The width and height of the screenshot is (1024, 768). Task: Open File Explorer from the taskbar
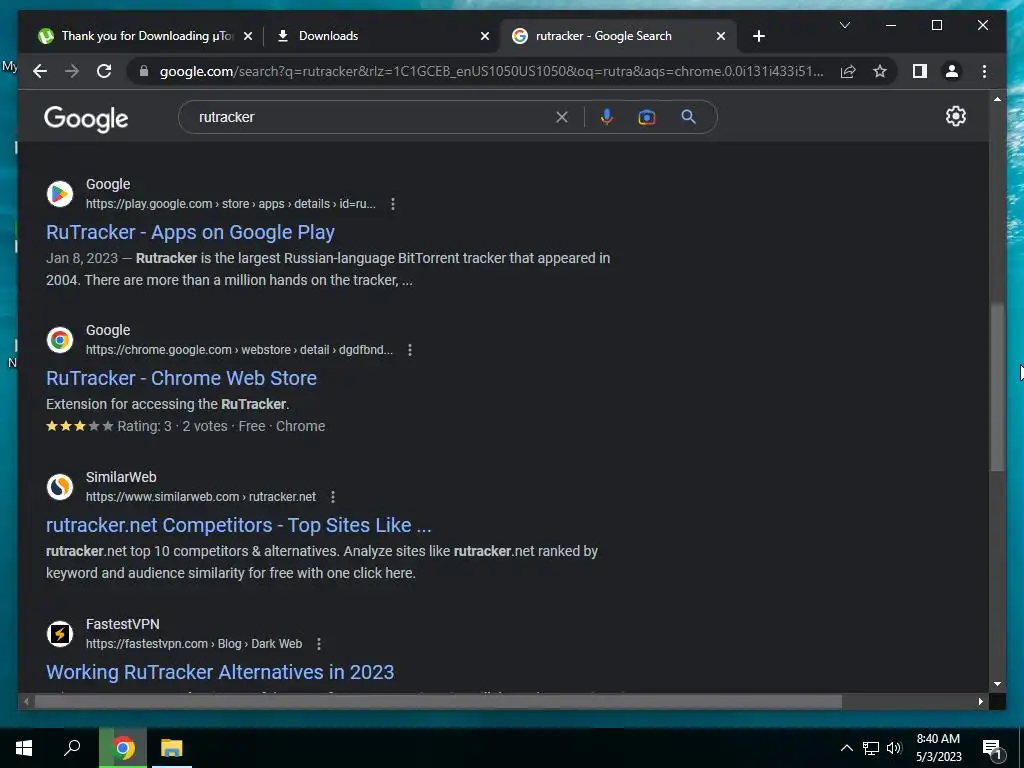click(x=172, y=748)
